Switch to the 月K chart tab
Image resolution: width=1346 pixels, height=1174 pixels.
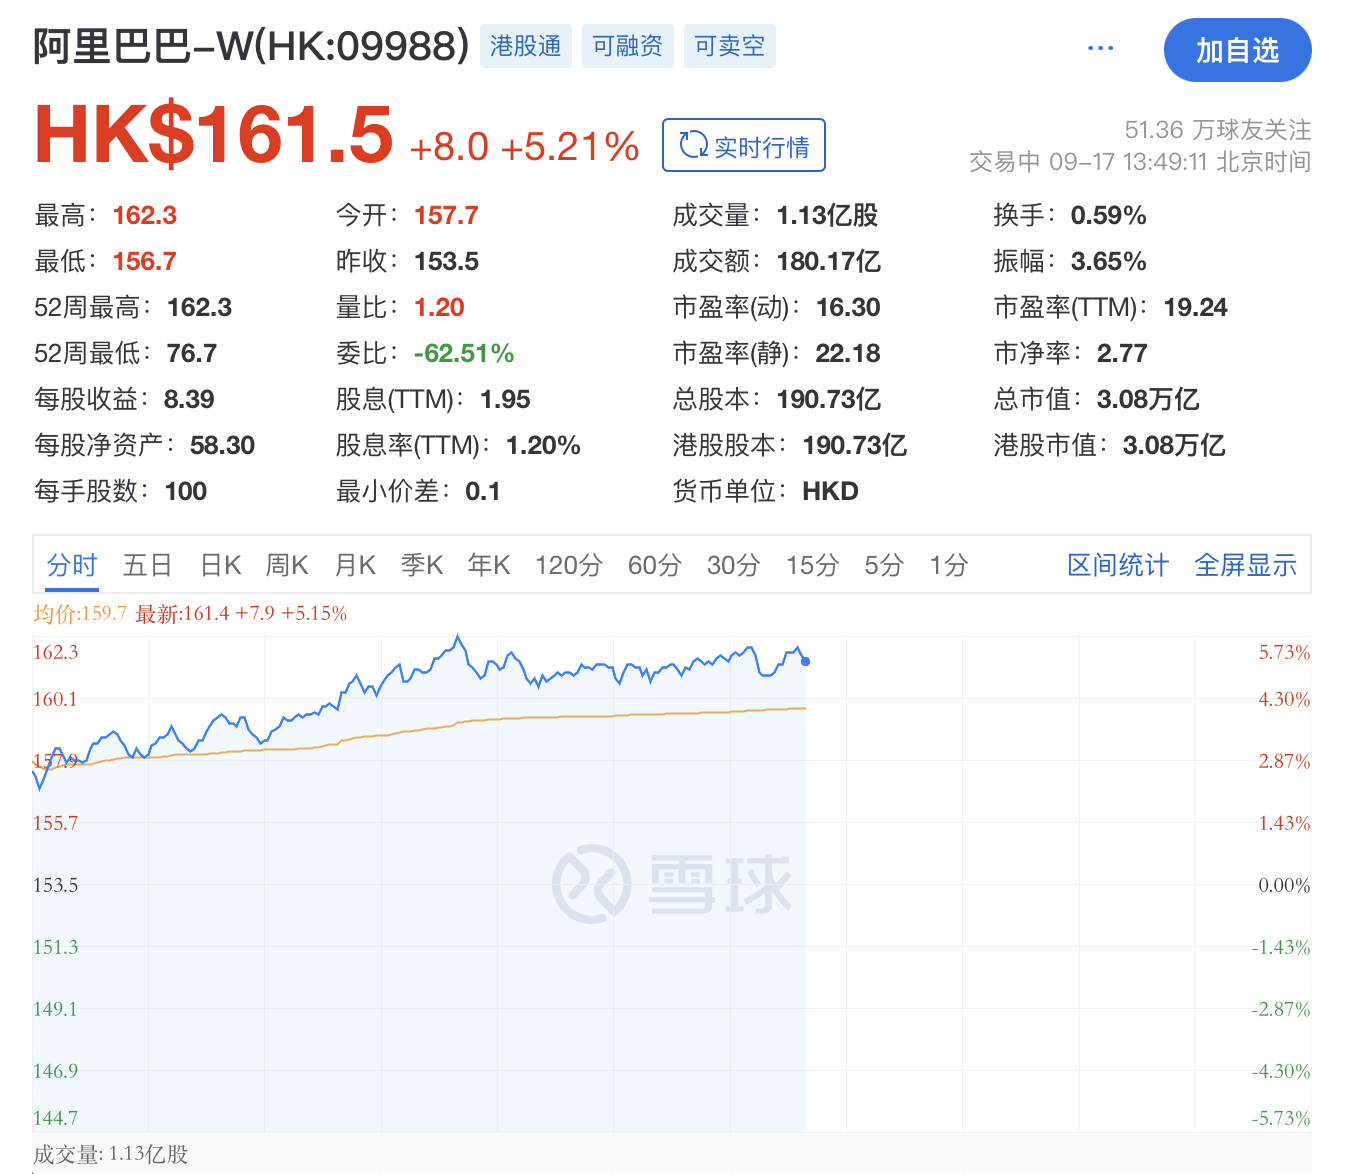coord(355,565)
